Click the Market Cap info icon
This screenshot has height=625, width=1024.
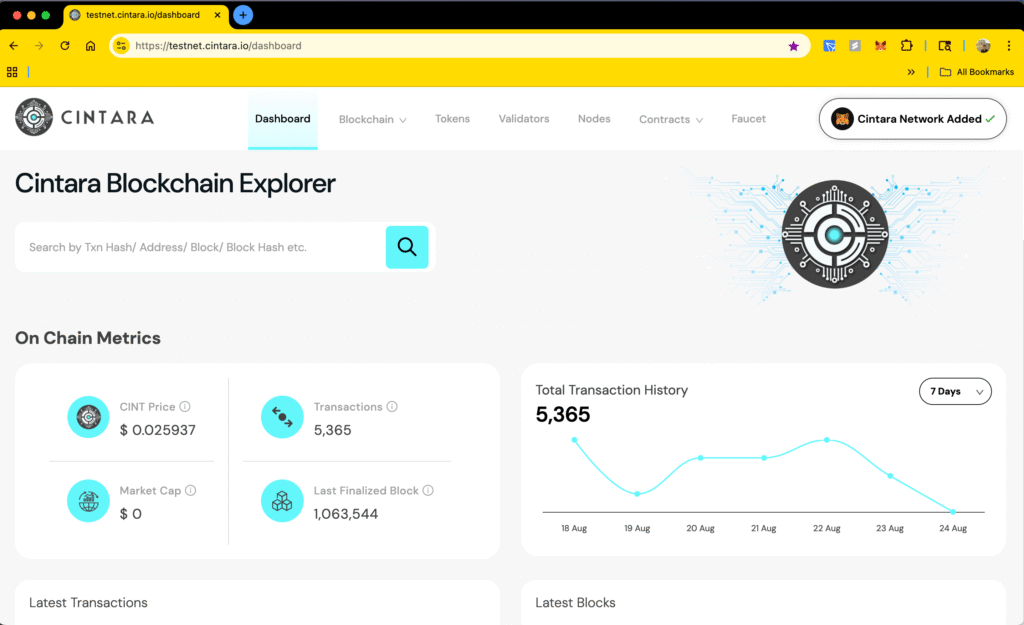coord(190,491)
